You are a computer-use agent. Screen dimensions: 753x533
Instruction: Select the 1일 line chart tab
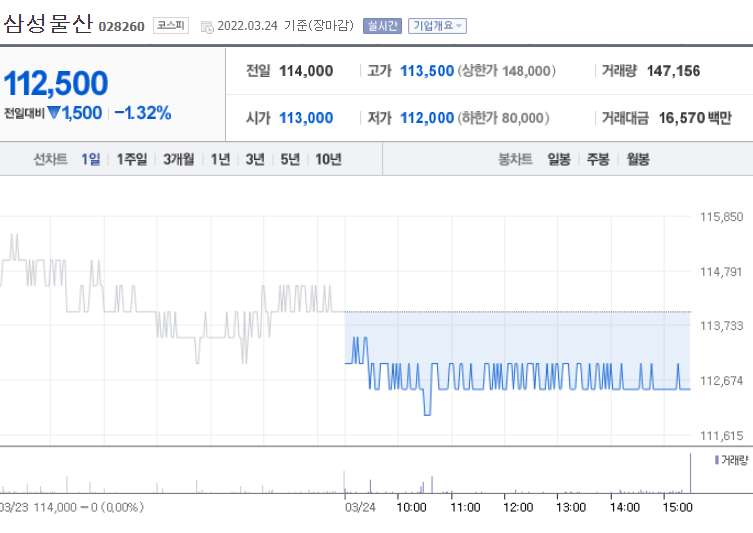coord(90,159)
